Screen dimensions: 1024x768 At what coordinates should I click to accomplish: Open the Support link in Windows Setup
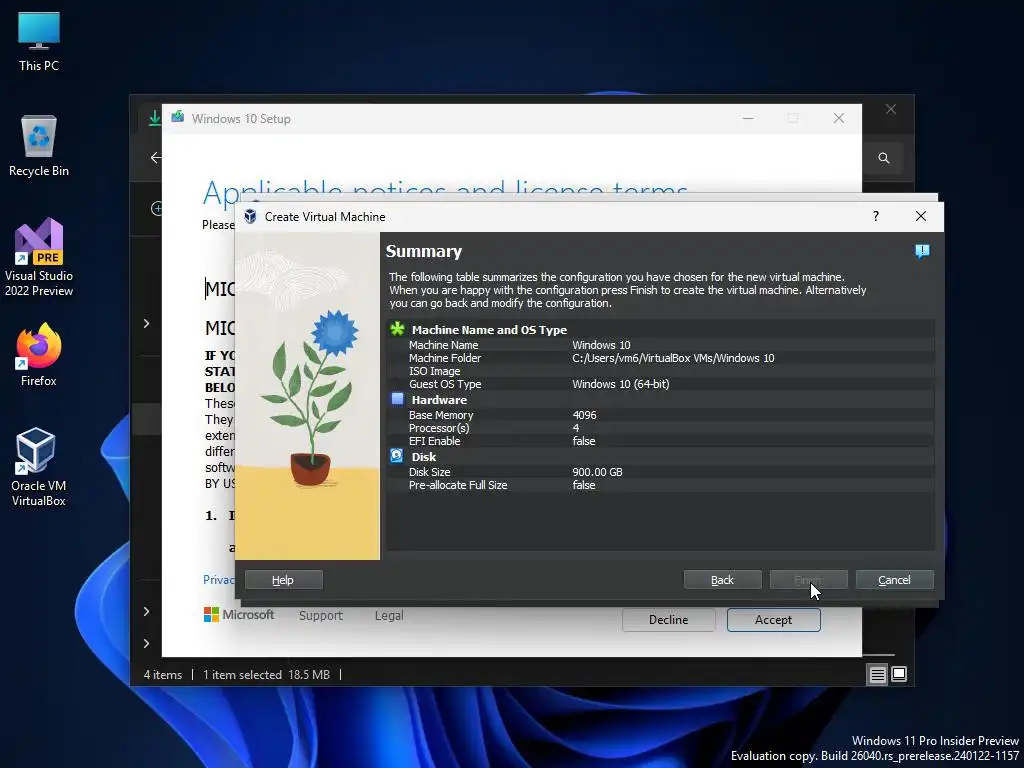[321, 615]
